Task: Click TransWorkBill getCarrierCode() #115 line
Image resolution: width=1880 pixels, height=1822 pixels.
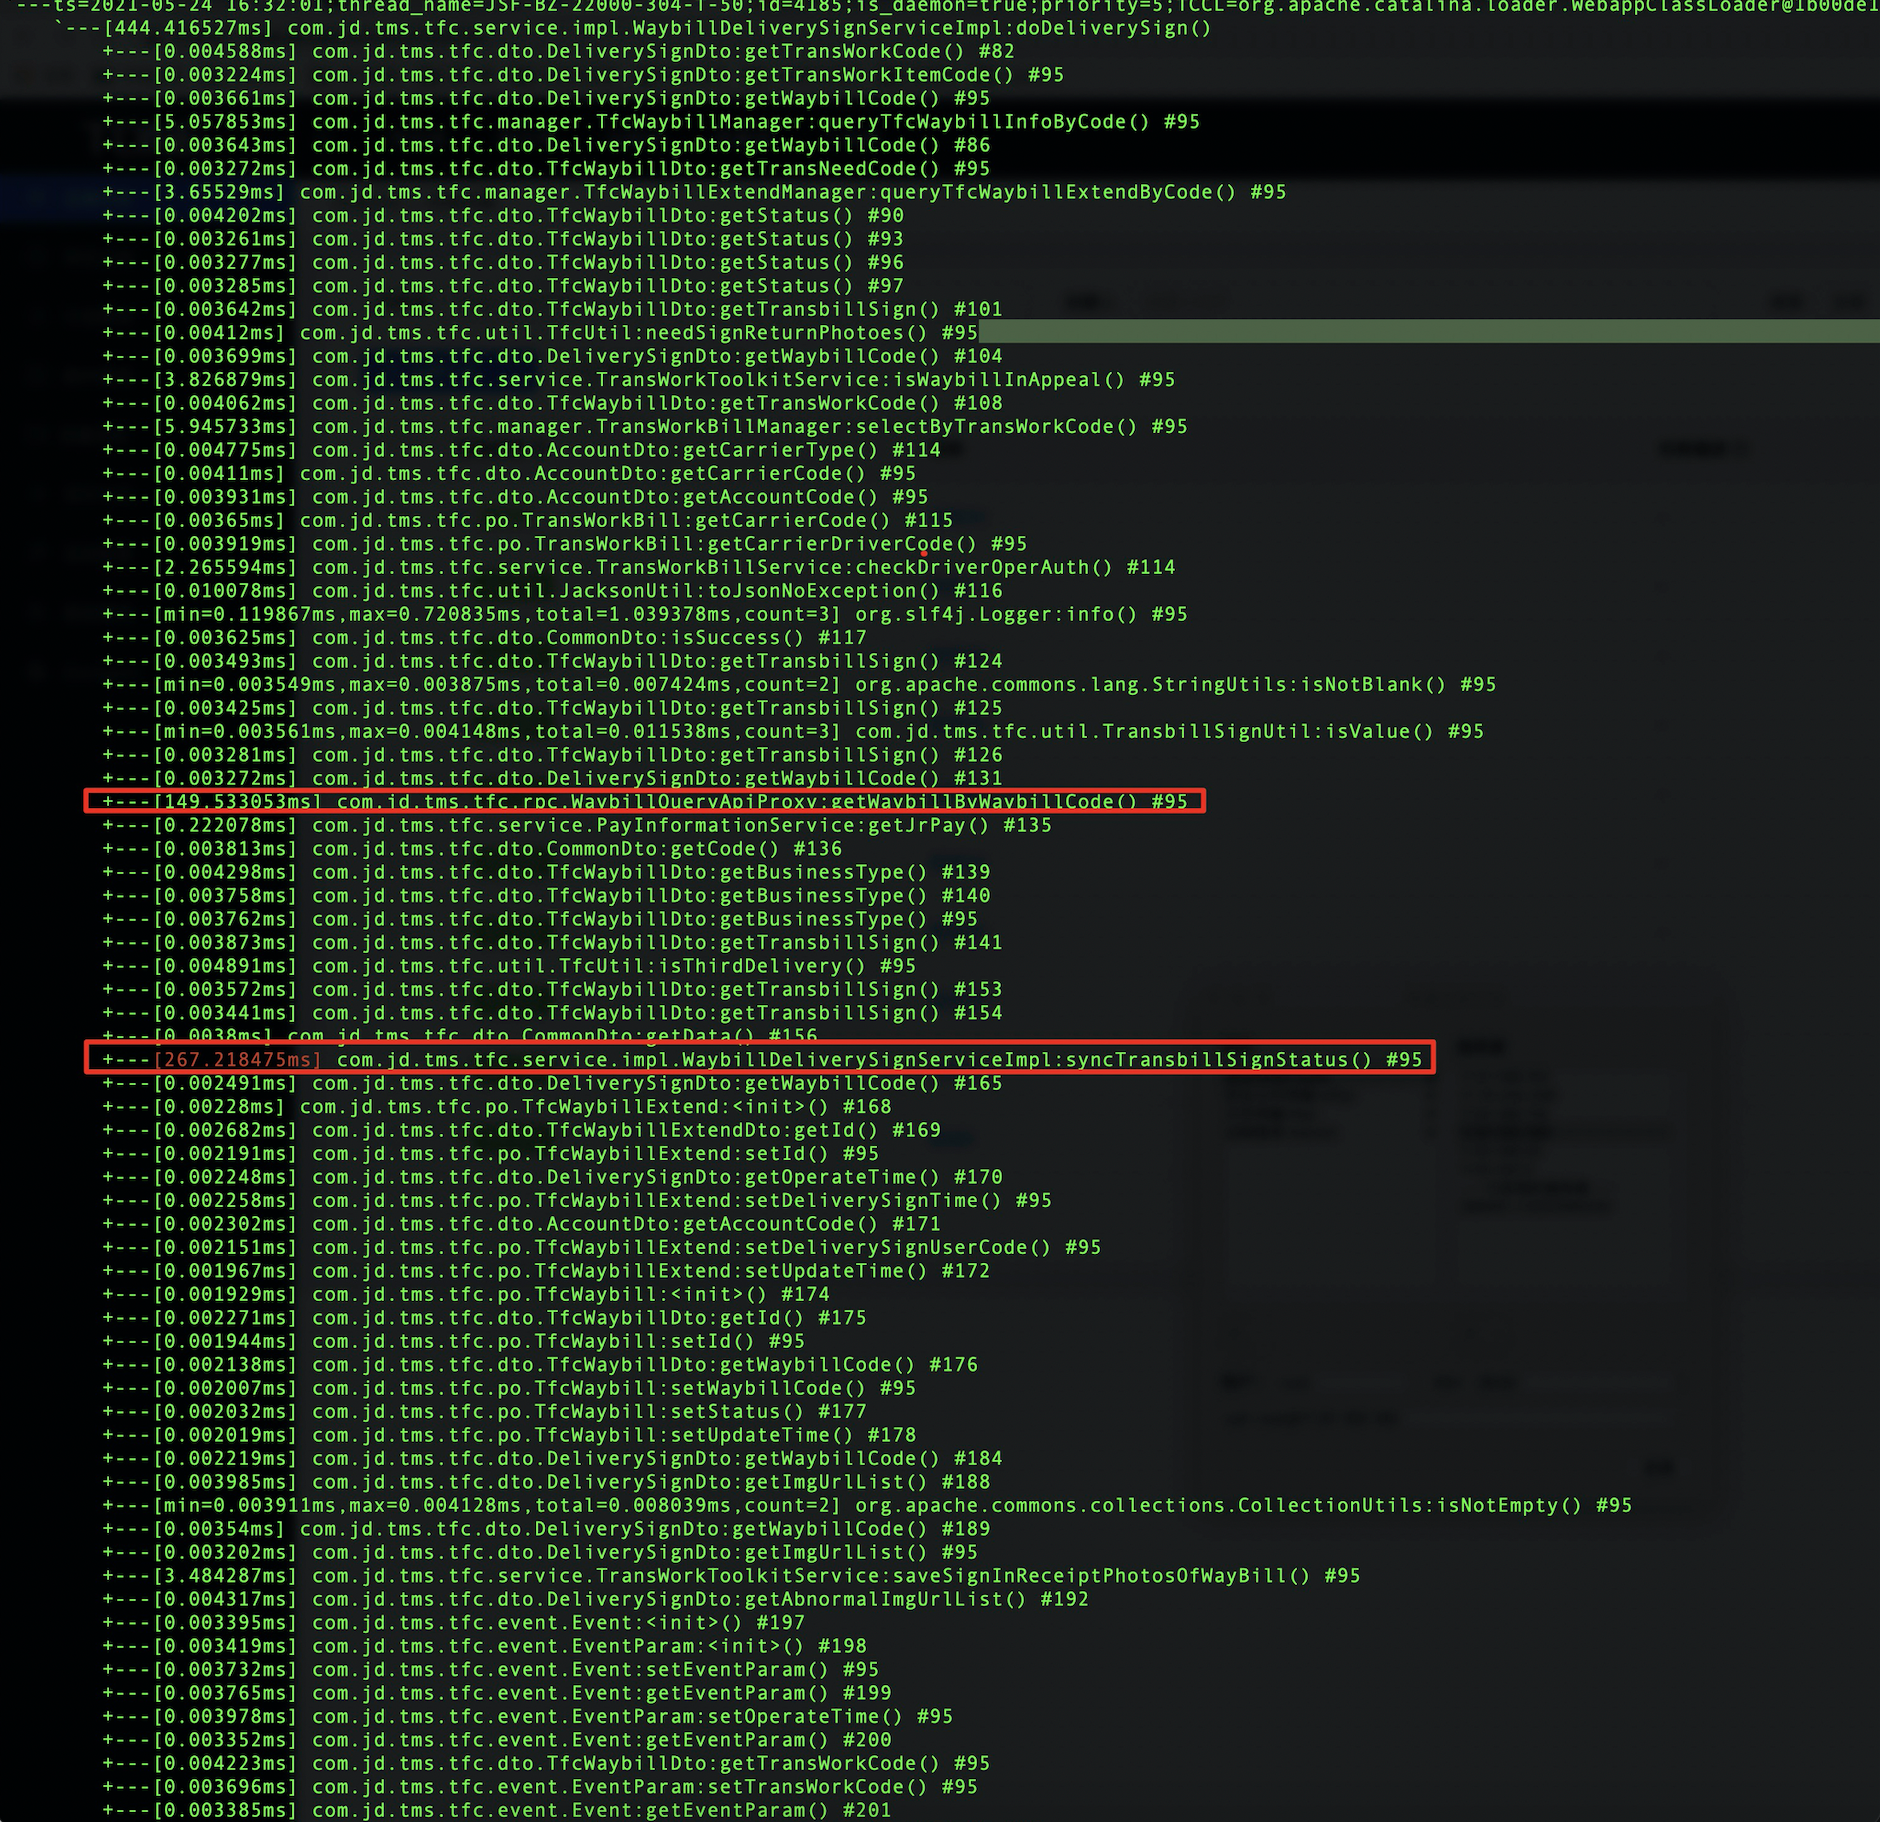Action: tap(527, 521)
